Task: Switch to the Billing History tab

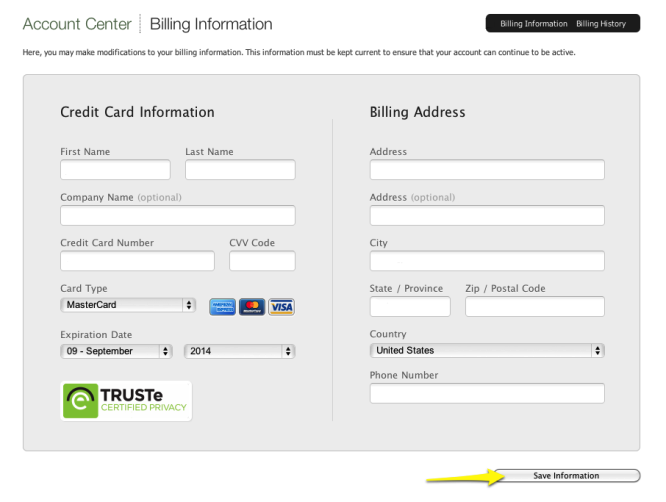Action: pyautogui.click(x=601, y=23)
